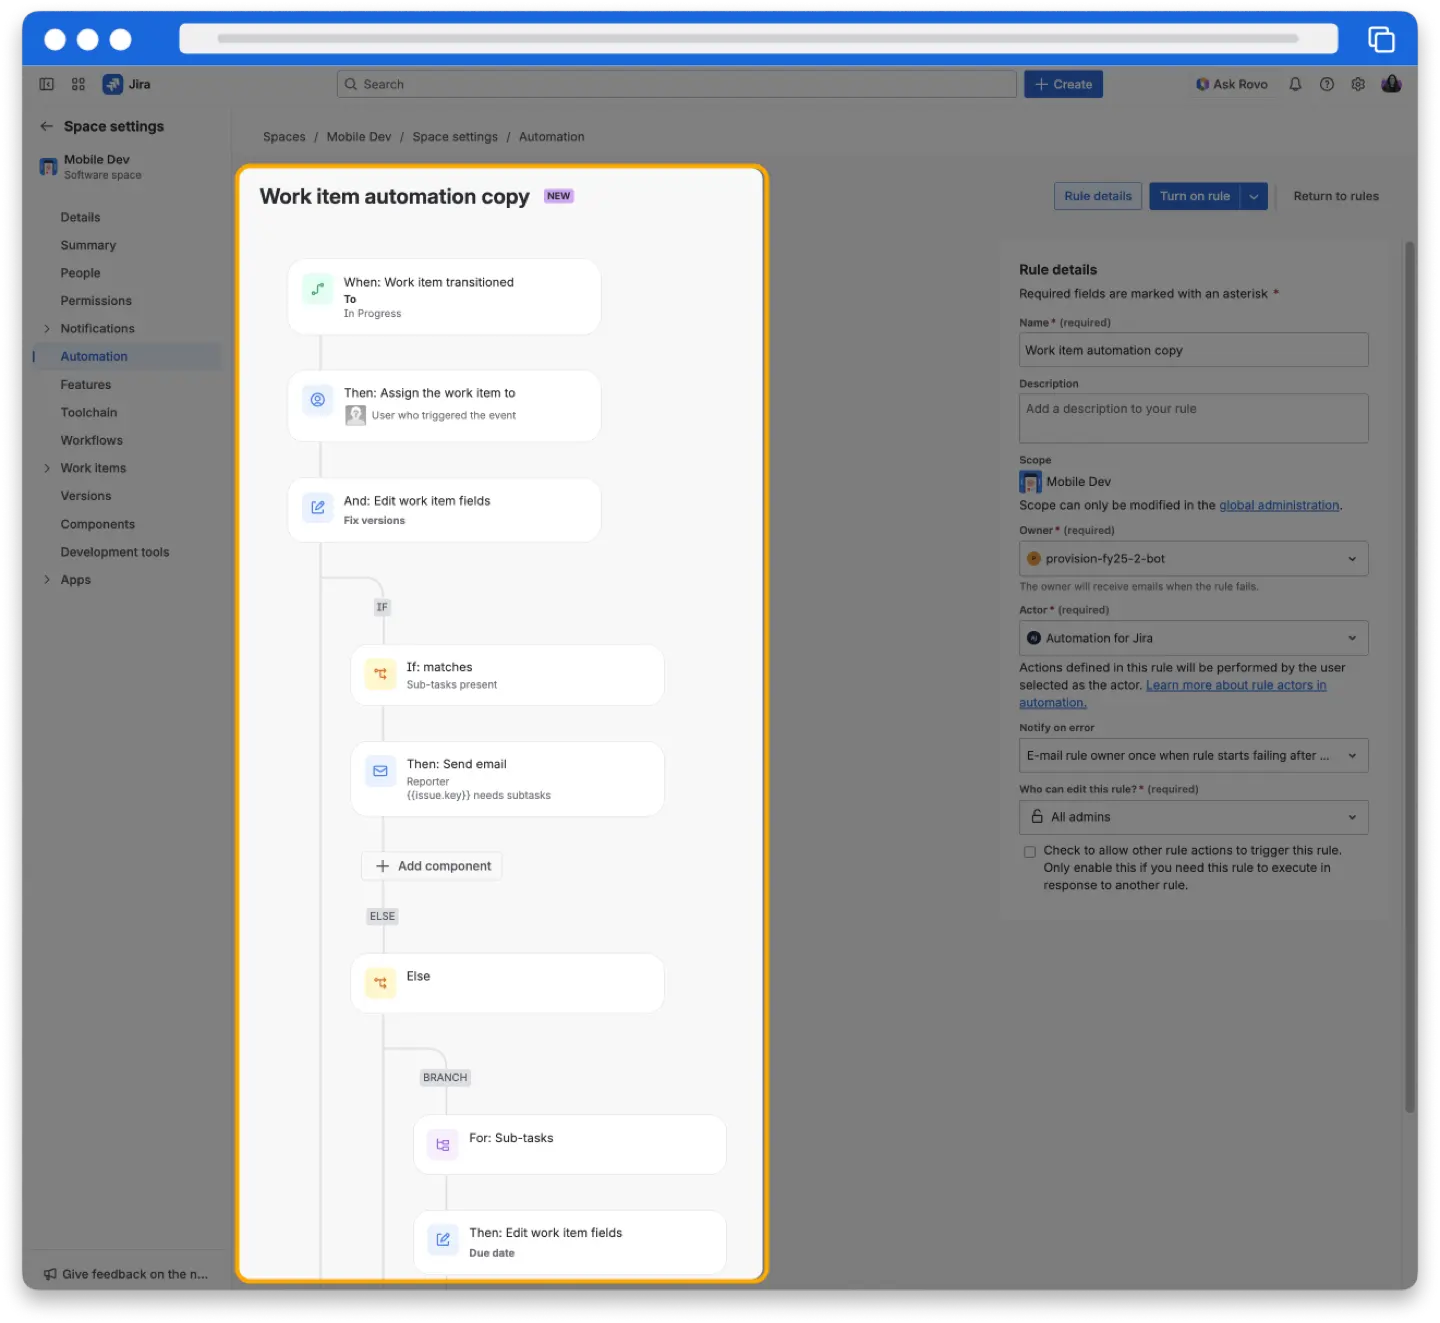The height and width of the screenshot is (1323, 1440).
Task: Click Add component button
Action: (432, 866)
